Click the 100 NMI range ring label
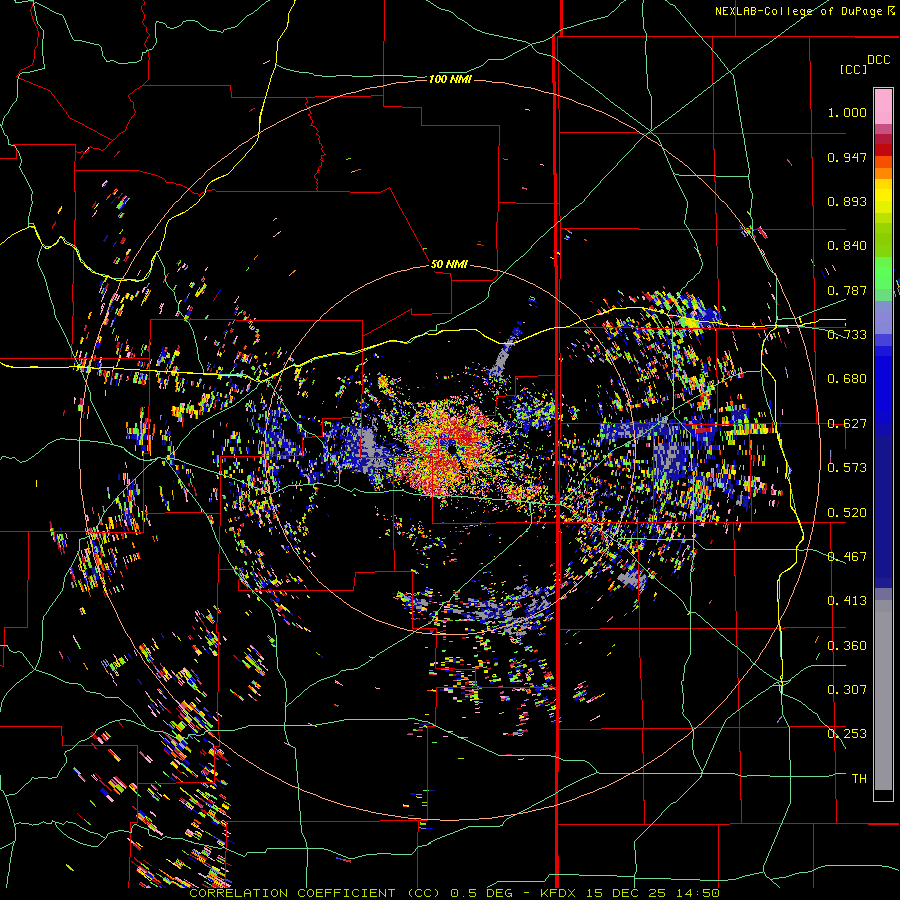The image size is (900, 900). (450, 79)
